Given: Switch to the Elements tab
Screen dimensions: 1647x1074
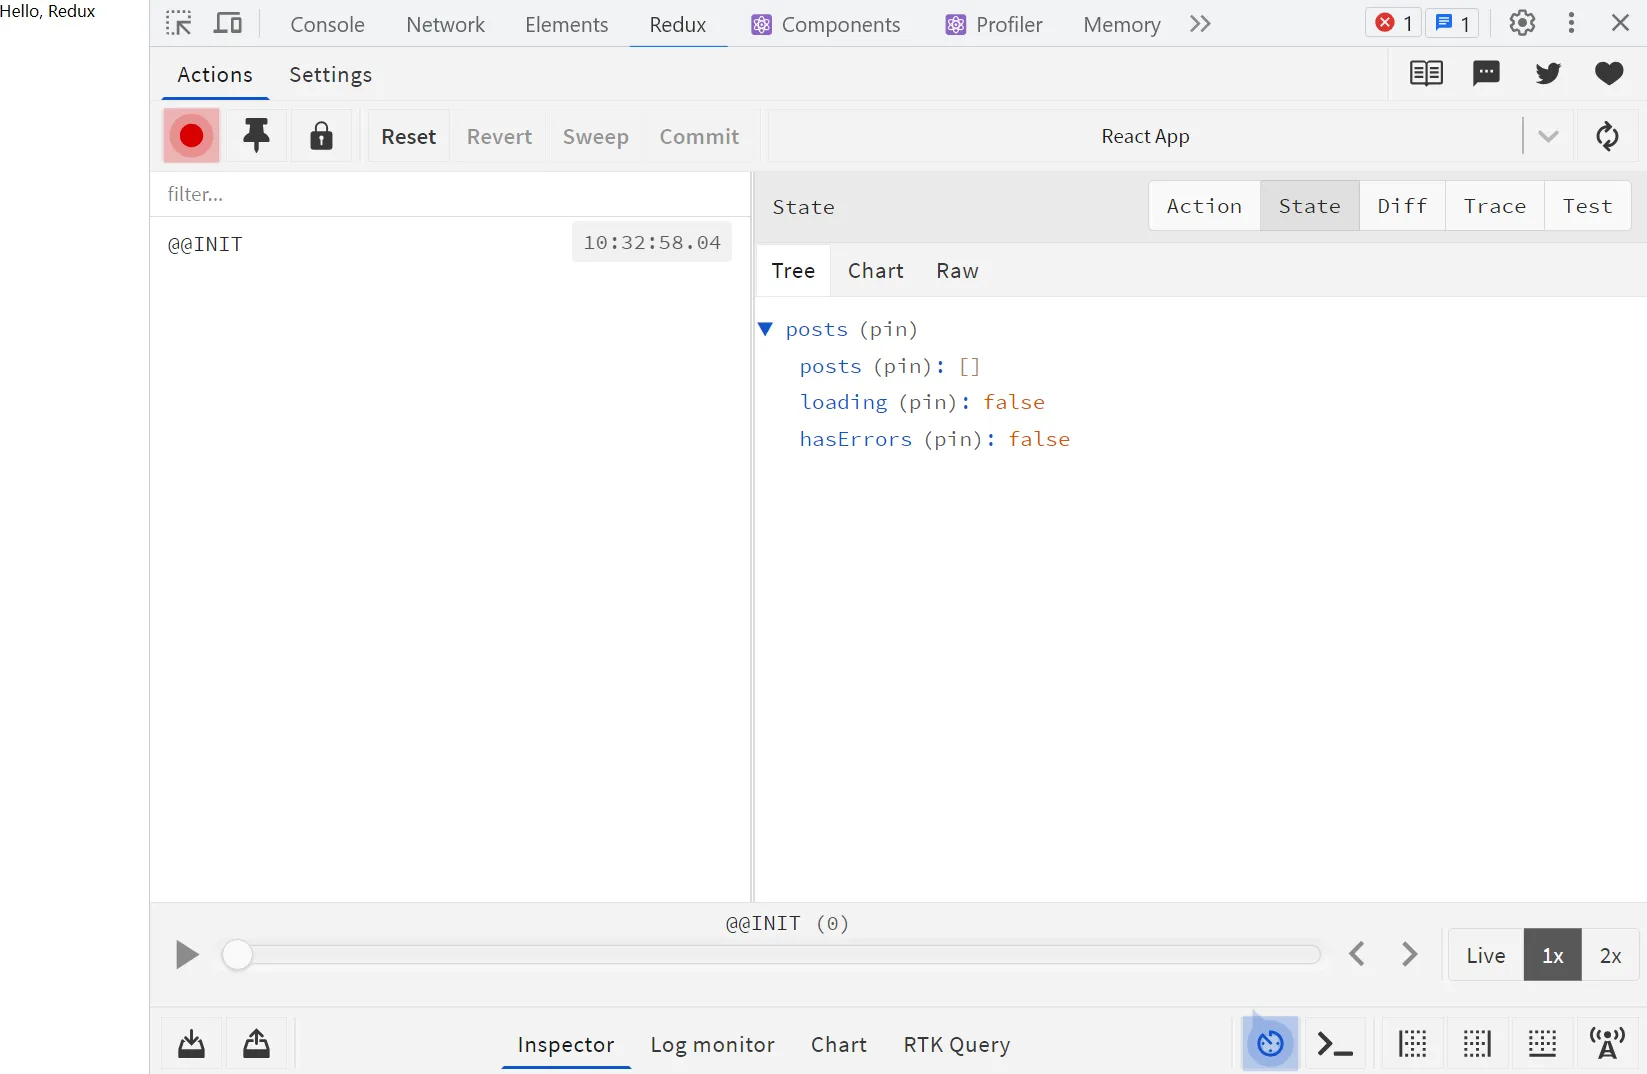Looking at the screenshot, I should pos(566,24).
